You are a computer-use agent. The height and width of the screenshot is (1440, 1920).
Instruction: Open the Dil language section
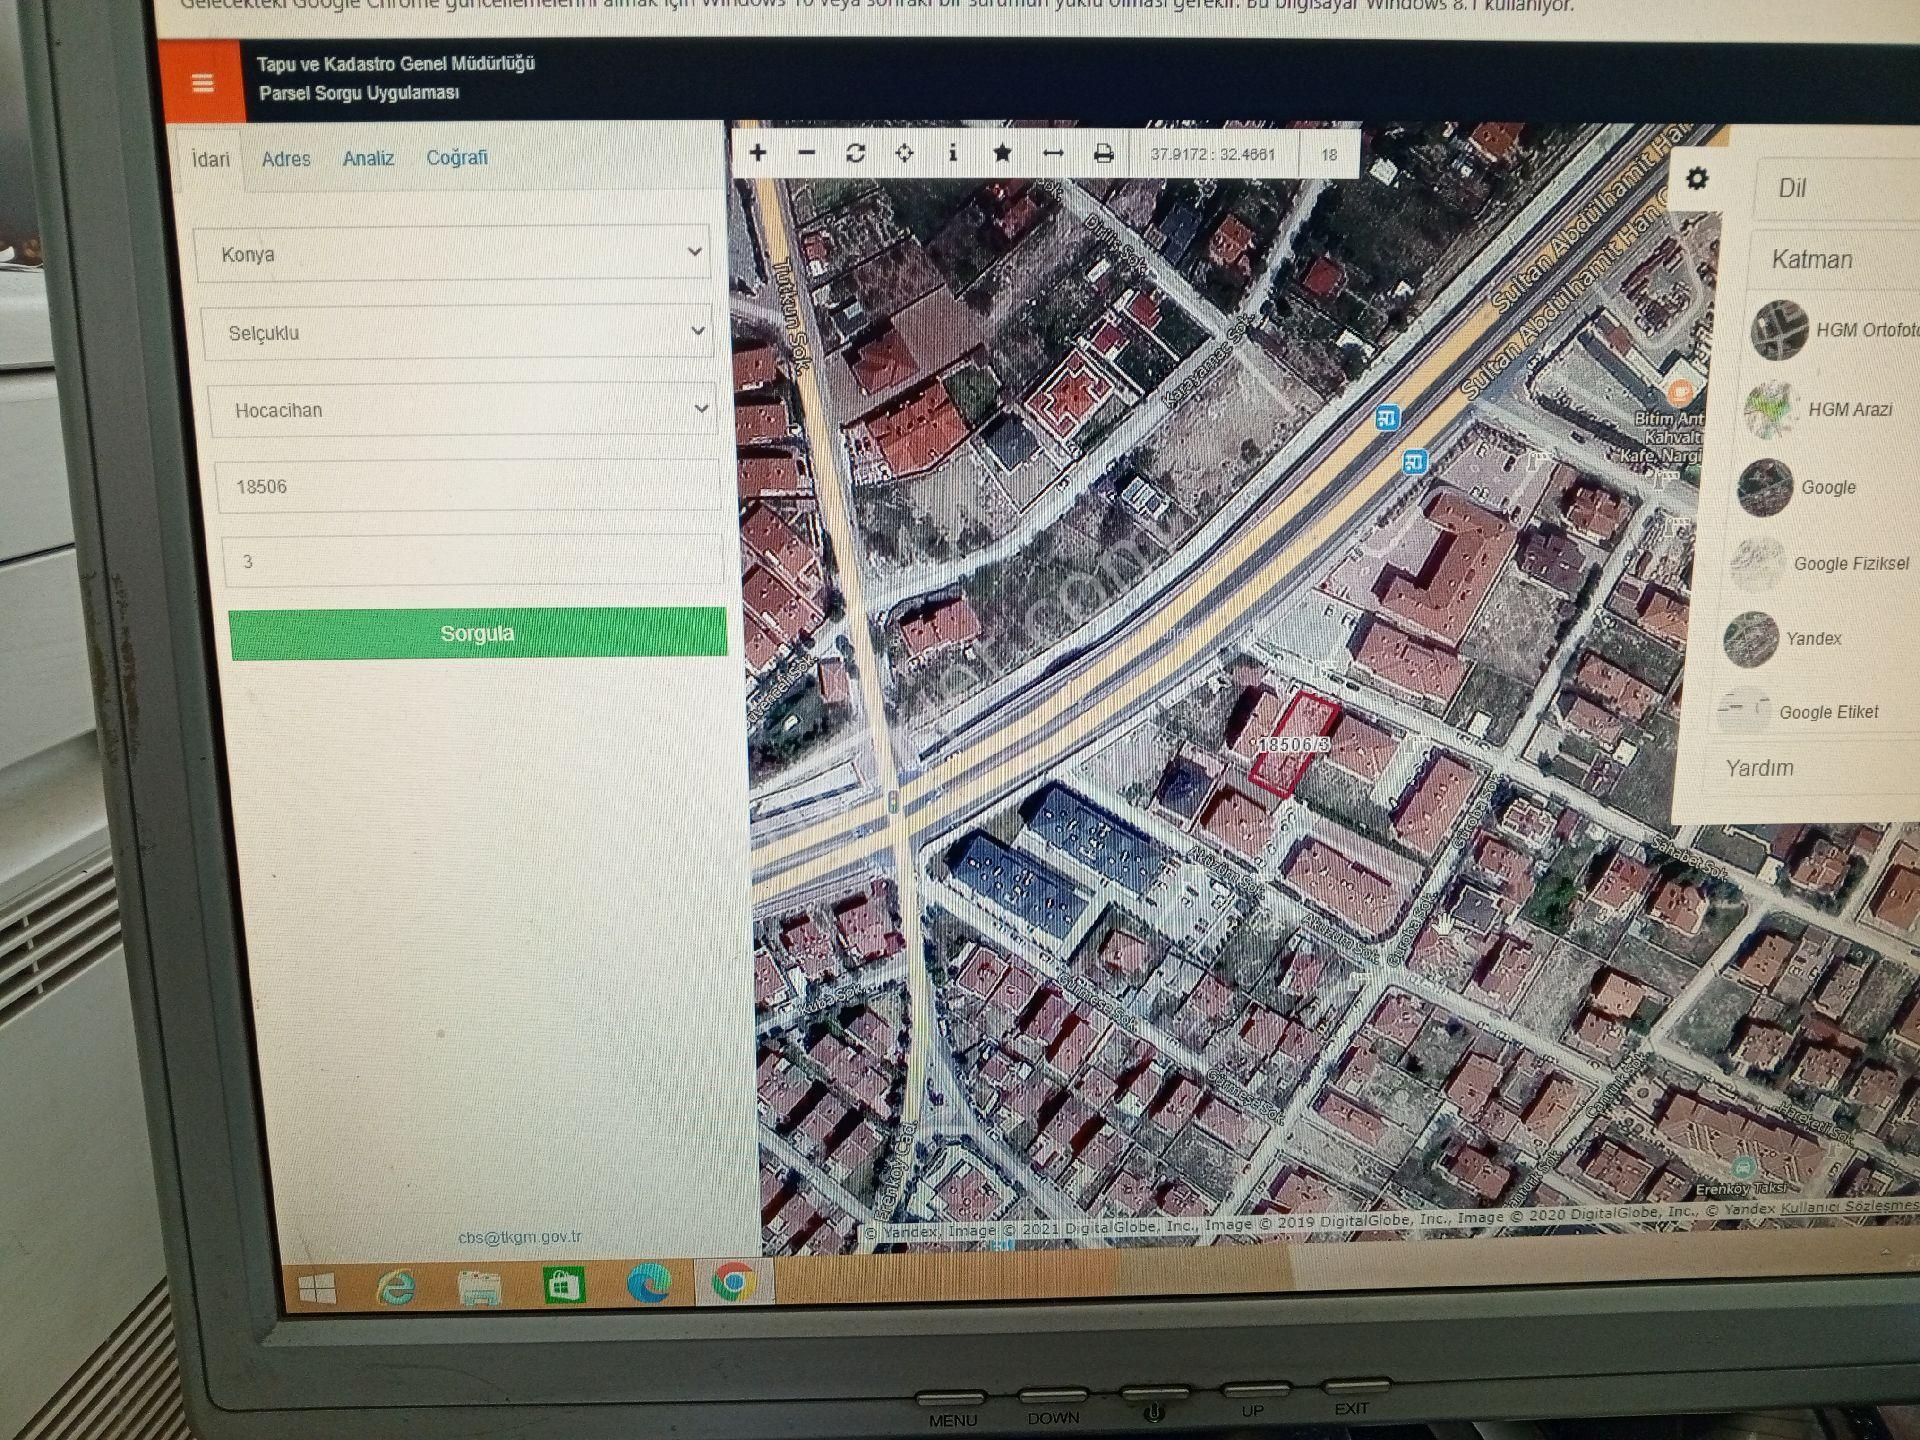click(1838, 188)
